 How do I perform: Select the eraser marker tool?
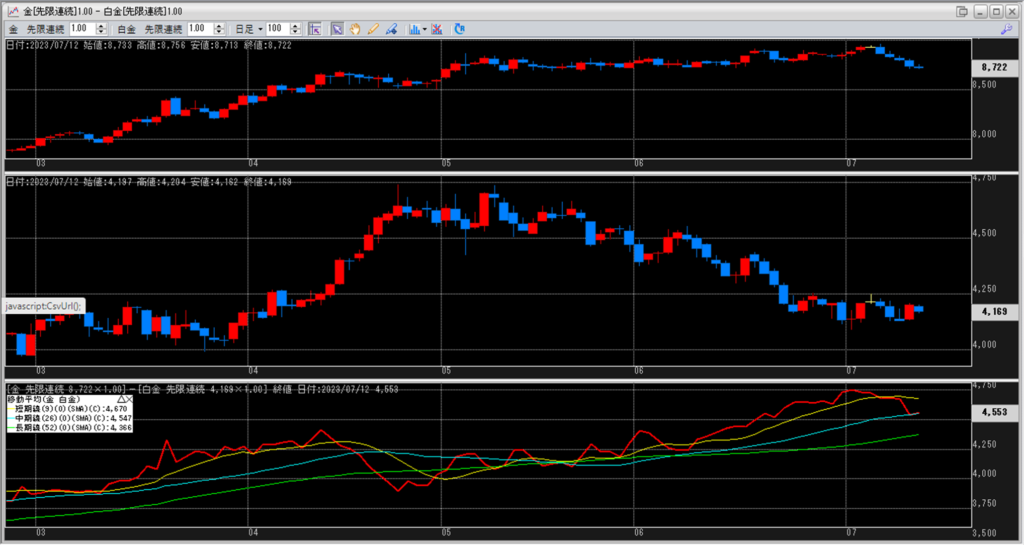391,29
